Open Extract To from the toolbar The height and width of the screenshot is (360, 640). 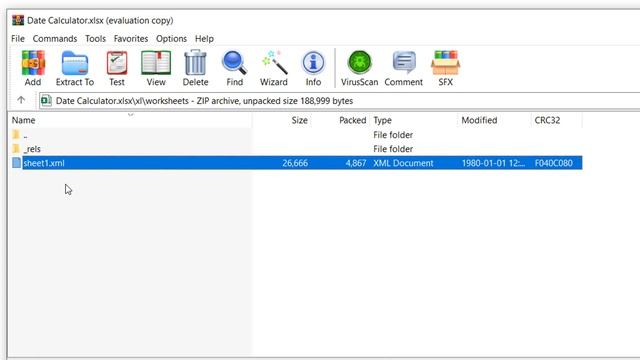coord(75,68)
